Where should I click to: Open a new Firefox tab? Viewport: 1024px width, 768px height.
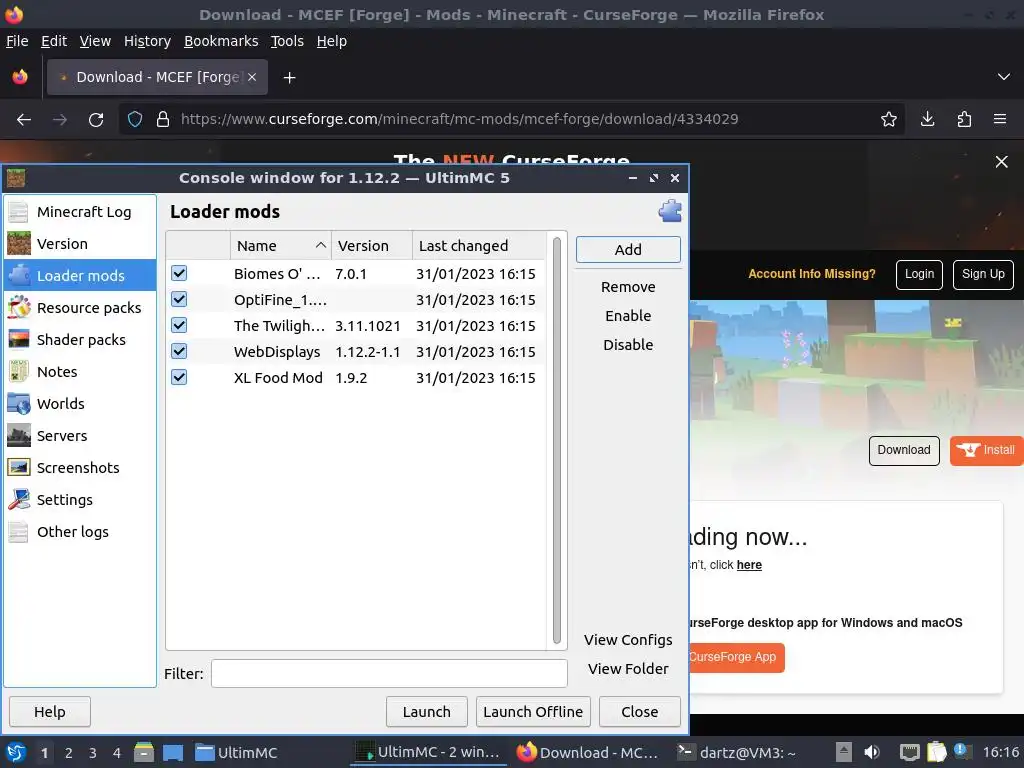pyautogui.click(x=289, y=78)
